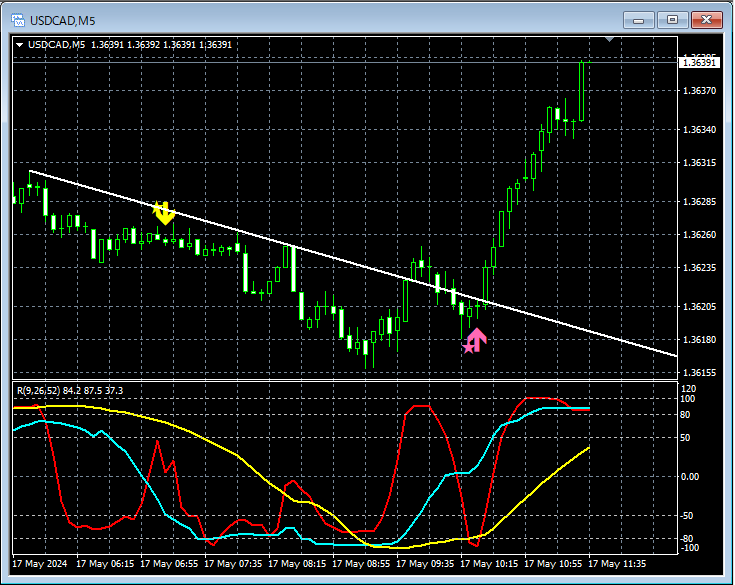The height and width of the screenshot is (585, 735).
Task: Click the 1.36285 price scale label
Action: coord(698,202)
